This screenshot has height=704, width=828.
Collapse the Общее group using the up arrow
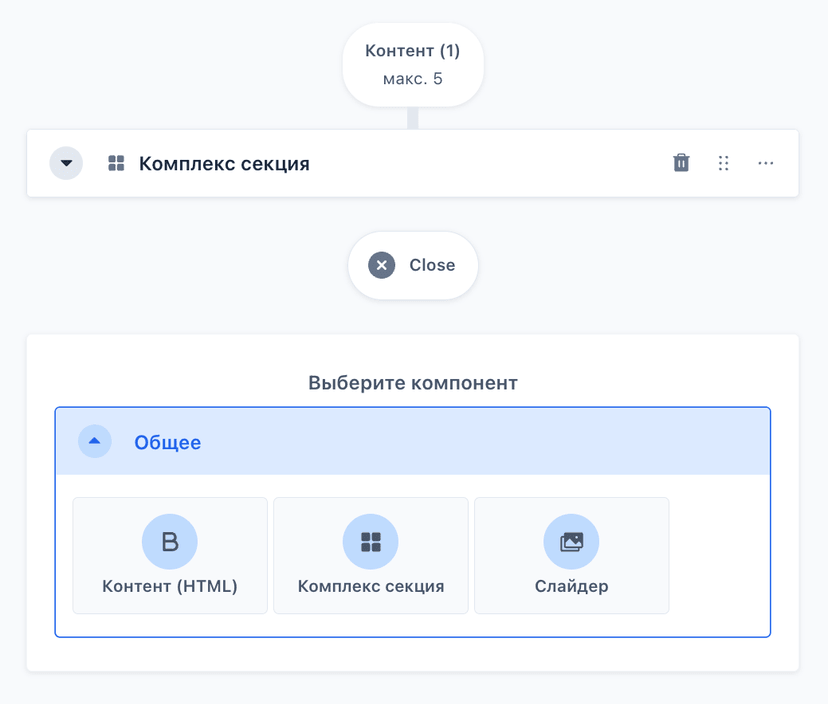(95, 441)
